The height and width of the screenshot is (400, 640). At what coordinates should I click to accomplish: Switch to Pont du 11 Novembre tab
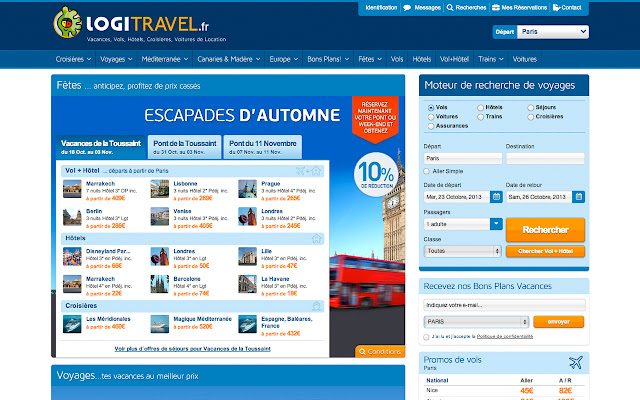pyautogui.click(x=263, y=147)
